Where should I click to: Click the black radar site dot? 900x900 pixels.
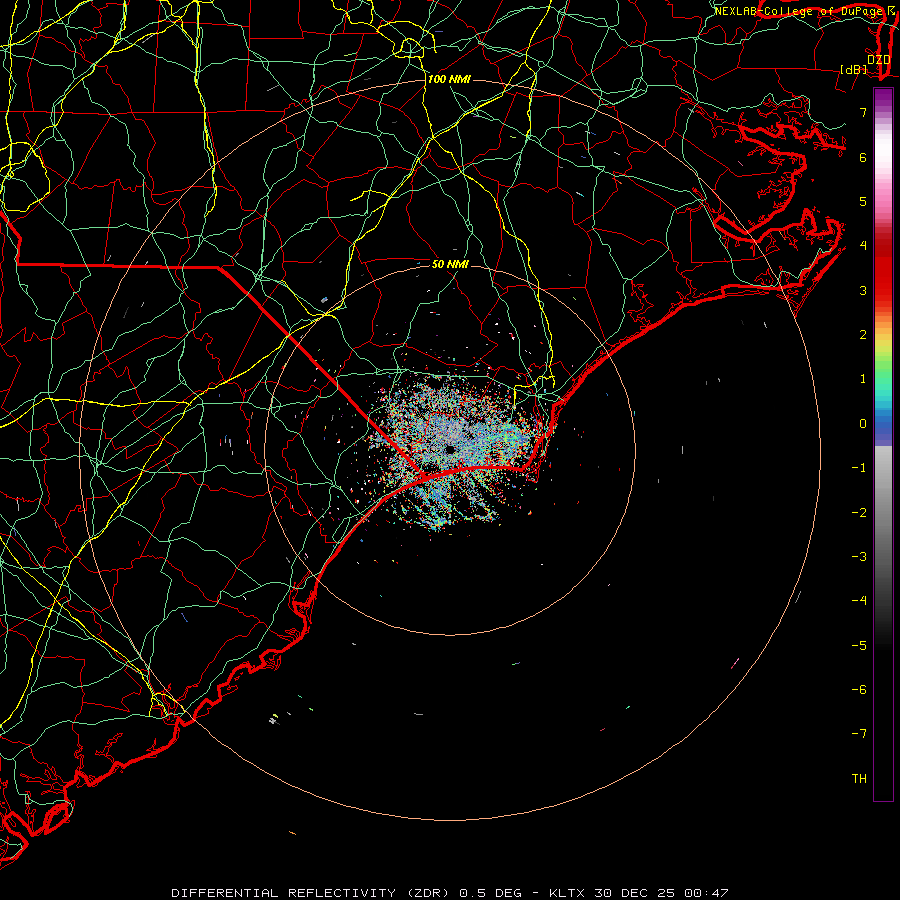450,449
